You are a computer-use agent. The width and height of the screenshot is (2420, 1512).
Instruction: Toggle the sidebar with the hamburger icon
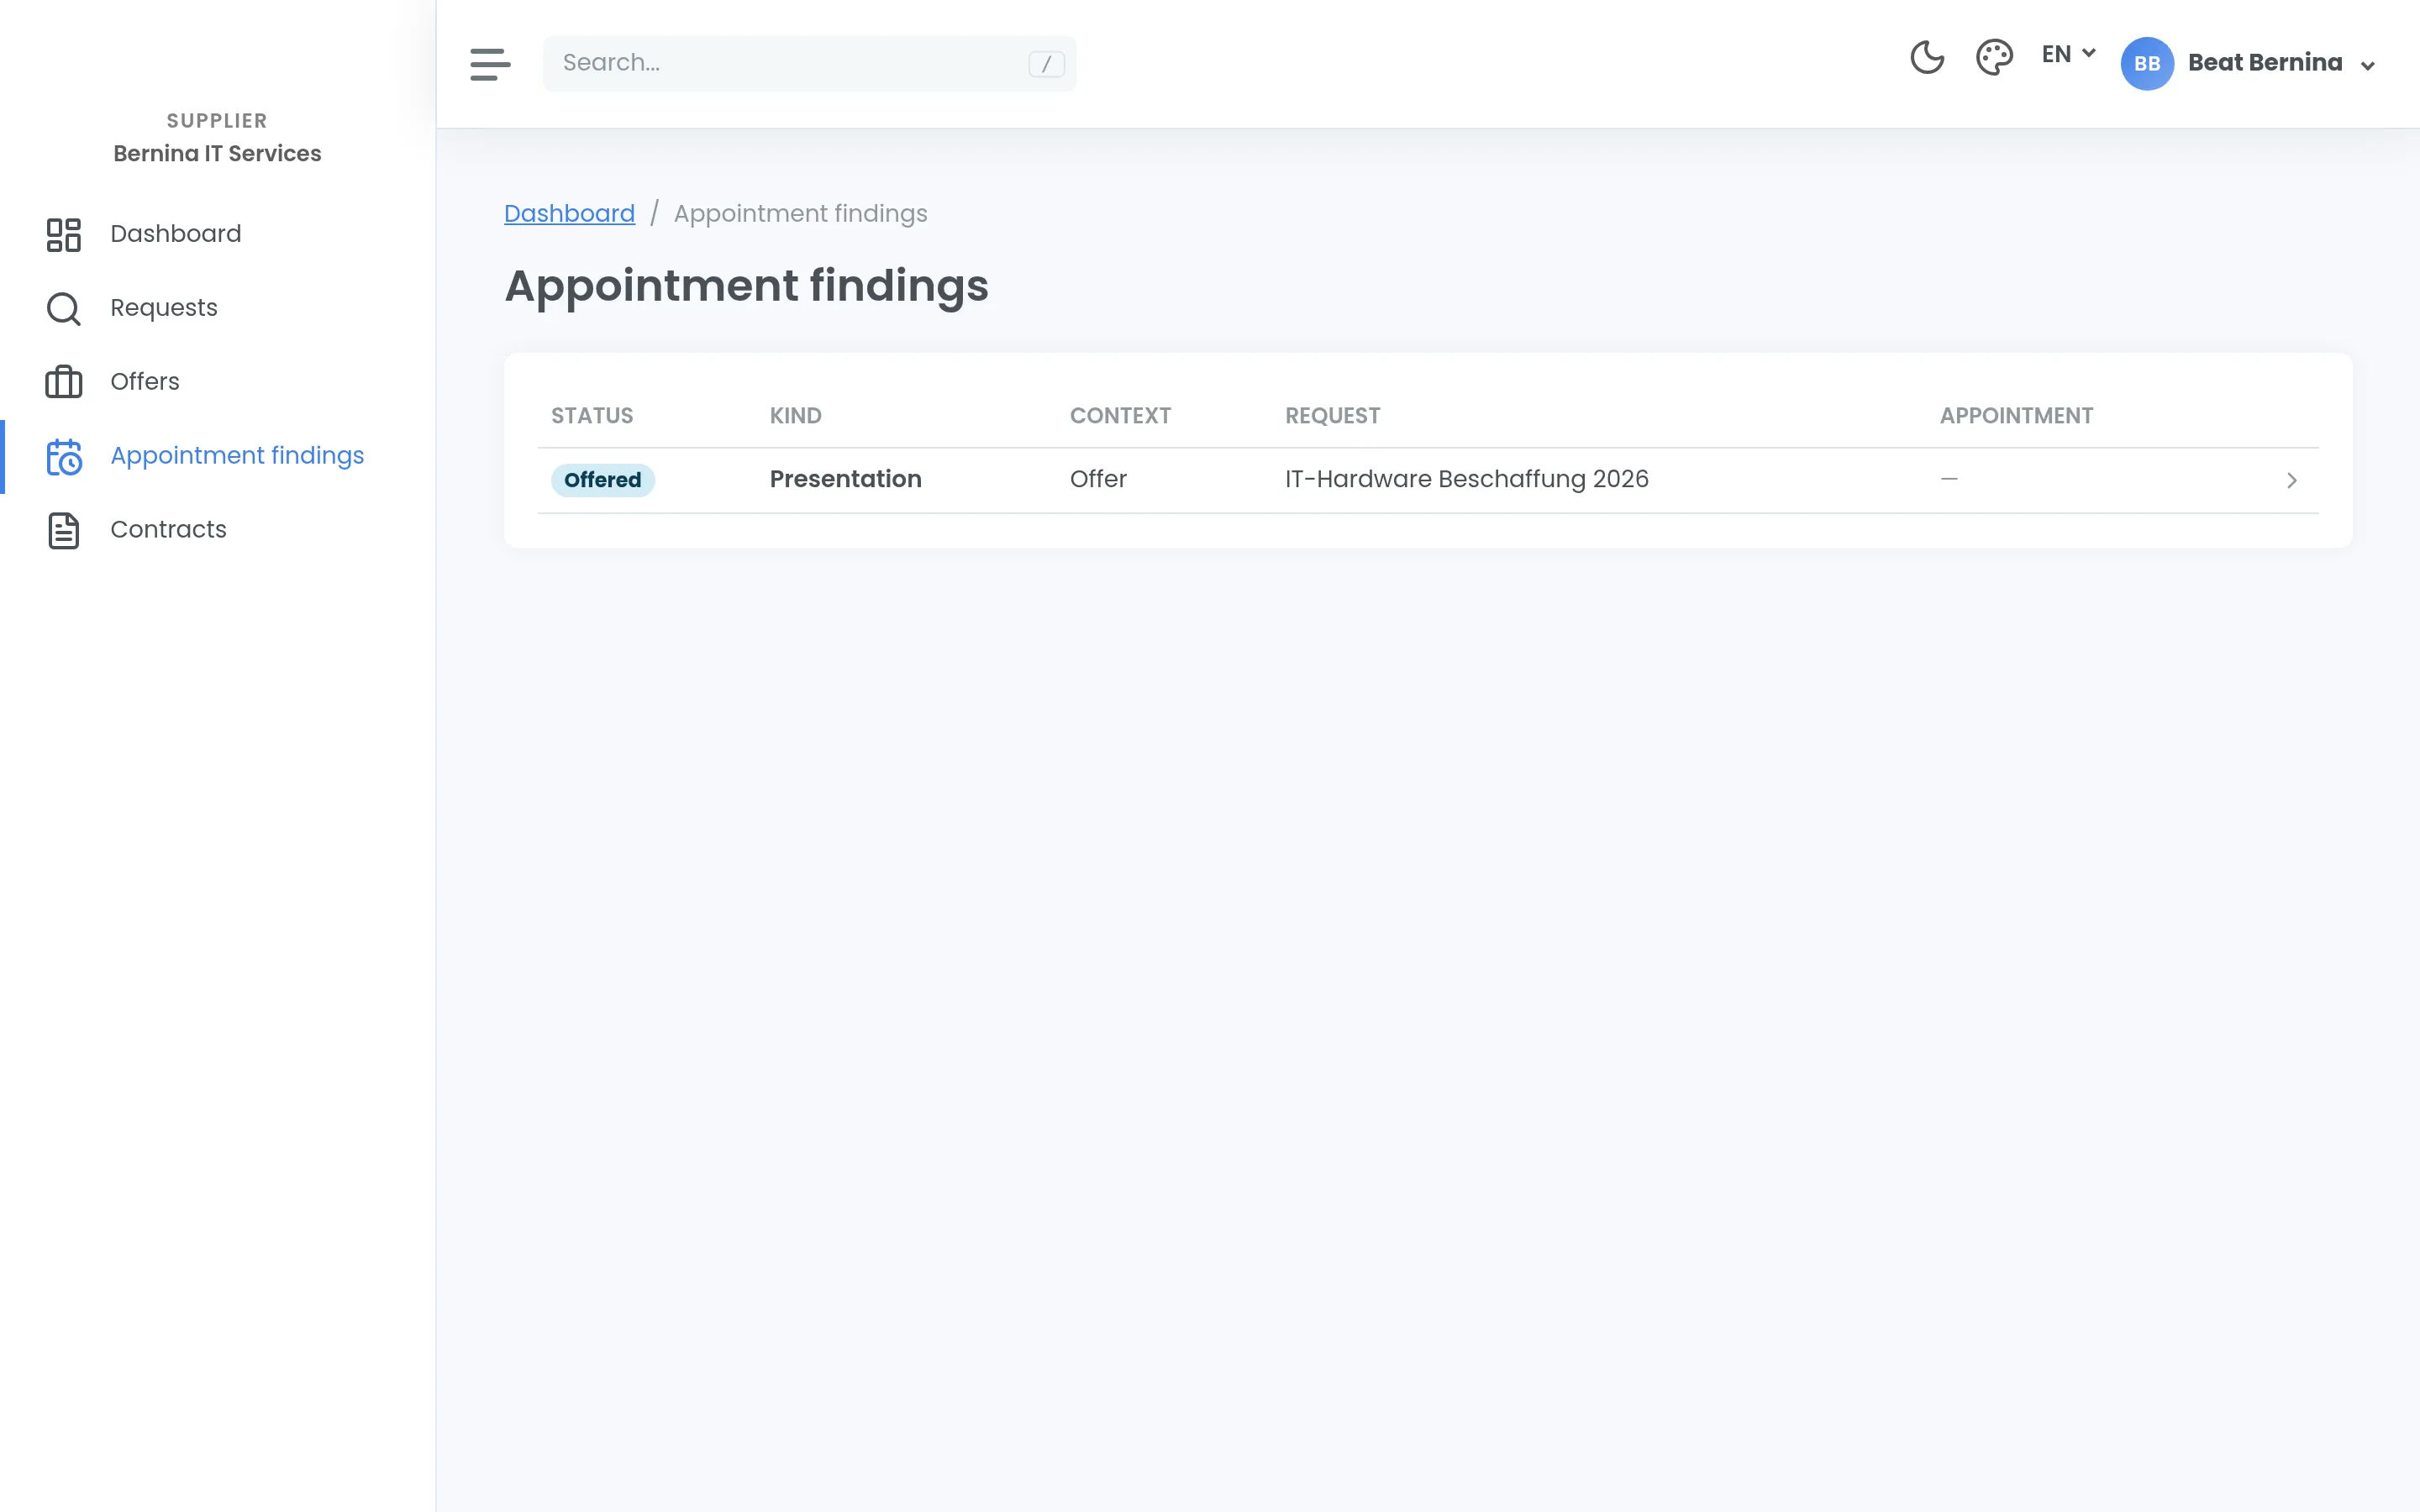coord(490,64)
